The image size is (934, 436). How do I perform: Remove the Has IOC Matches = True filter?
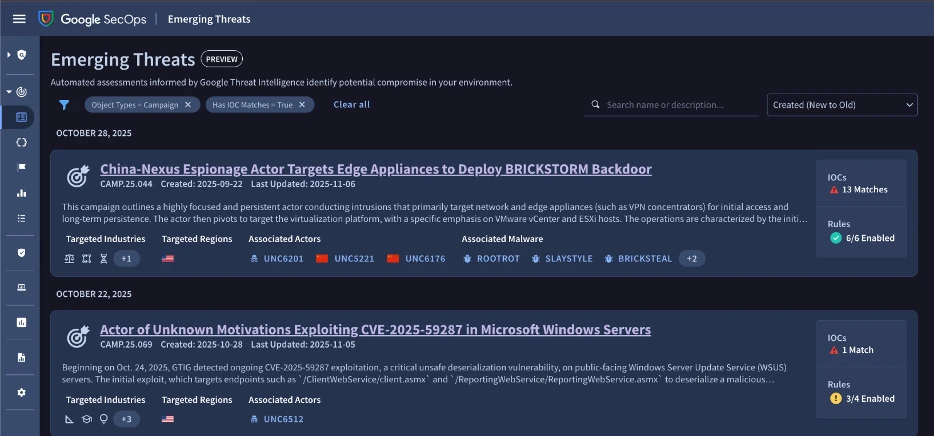pos(303,104)
